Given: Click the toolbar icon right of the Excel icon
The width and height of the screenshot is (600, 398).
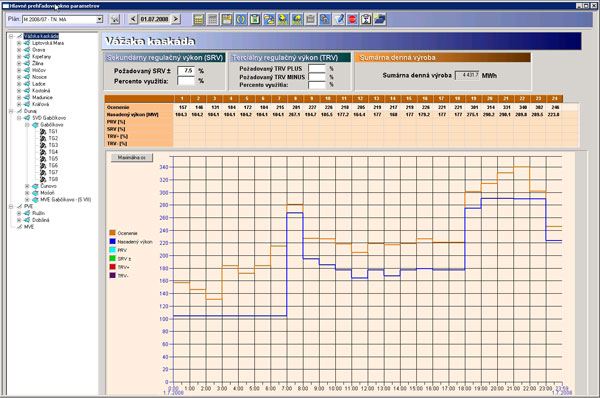Looking at the screenshot, I should tap(269, 19).
